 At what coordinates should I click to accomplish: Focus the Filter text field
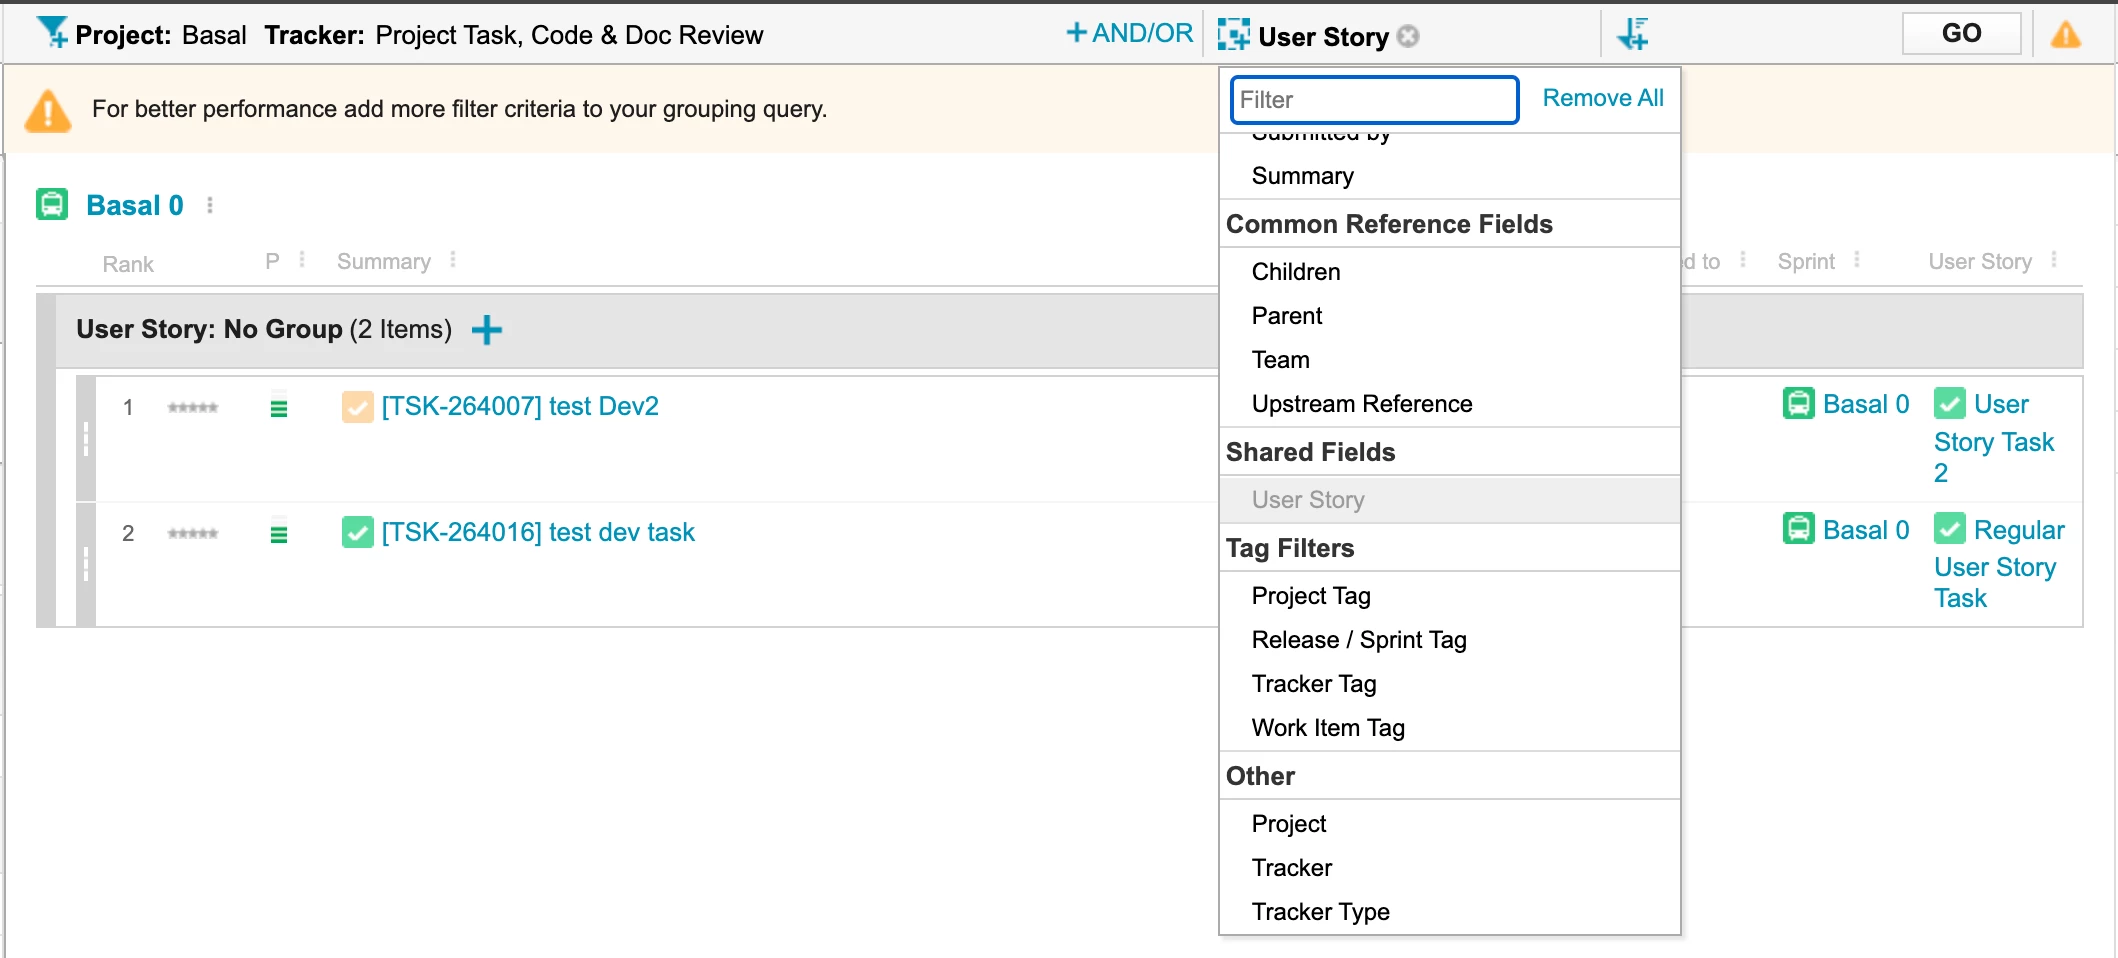tap(1374, 100)
